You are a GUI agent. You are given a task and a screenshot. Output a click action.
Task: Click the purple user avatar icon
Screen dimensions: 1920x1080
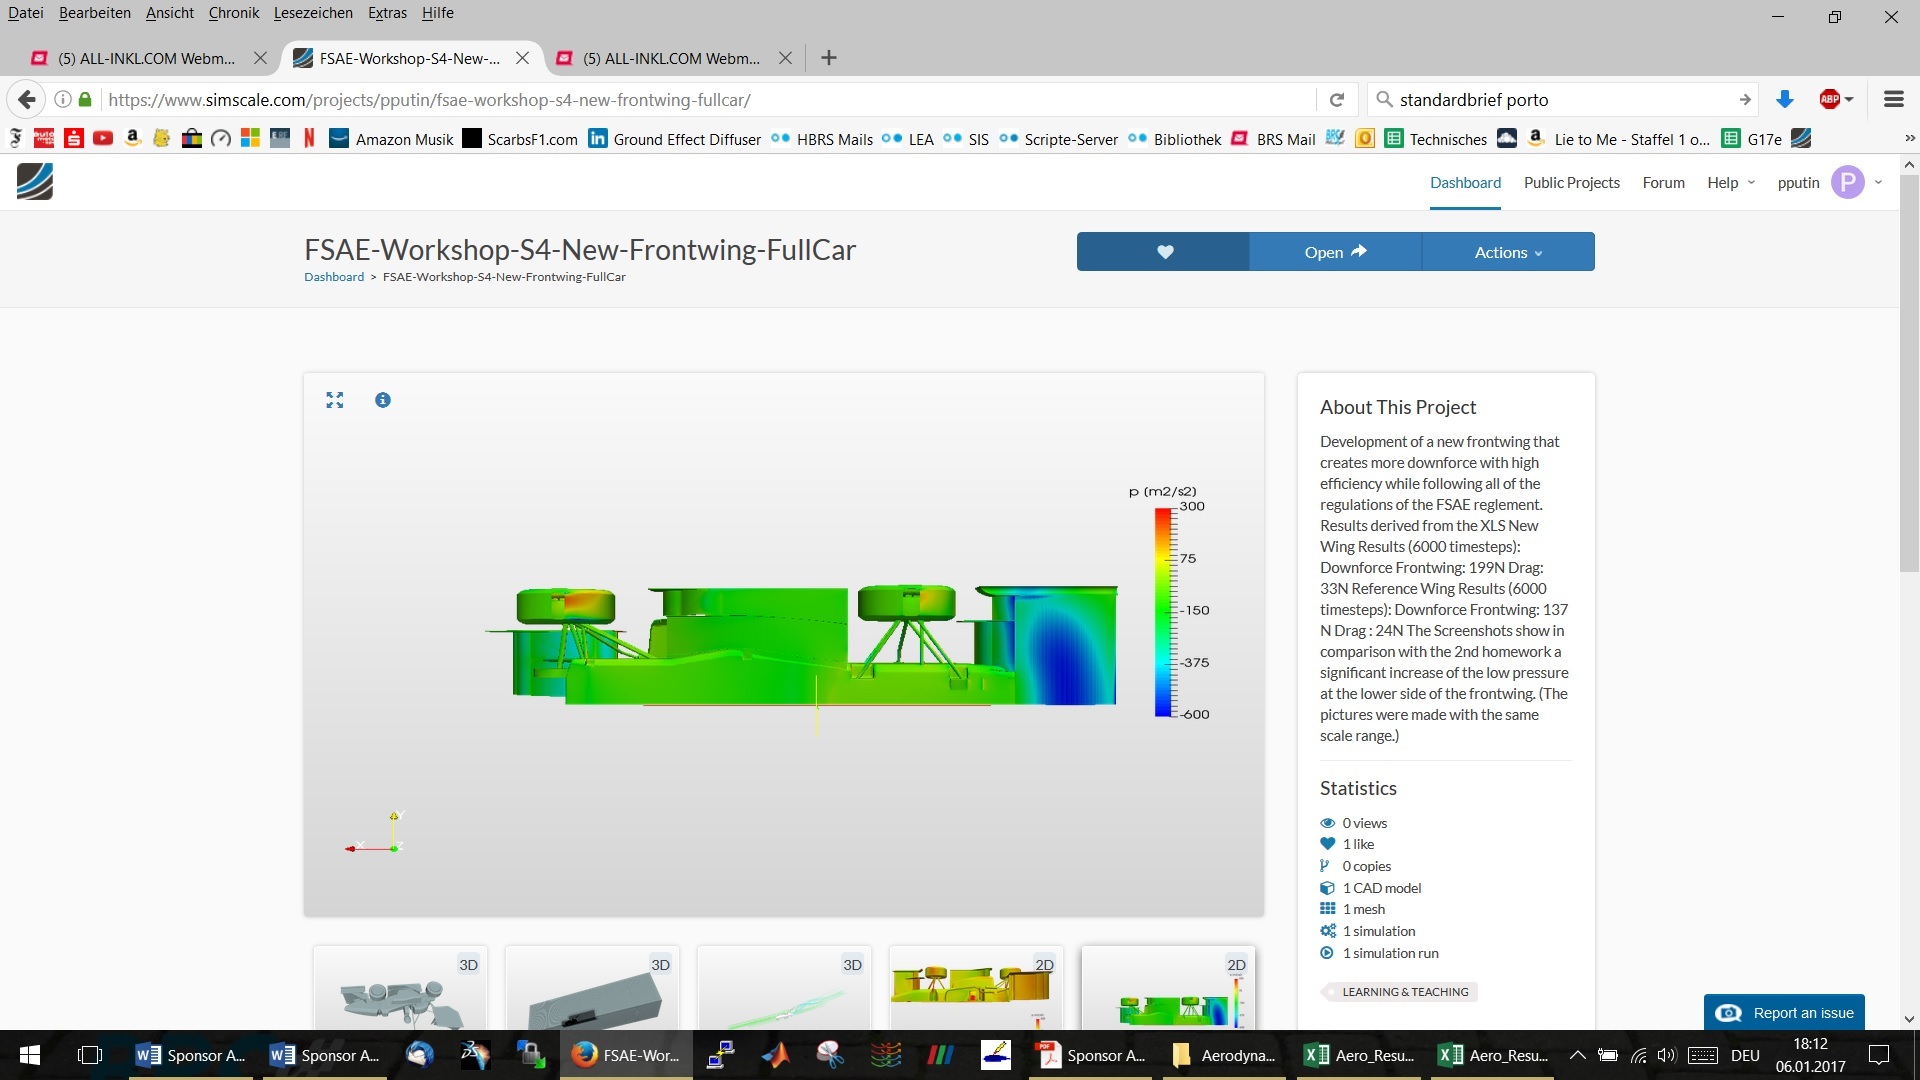tap(1847, 182)
